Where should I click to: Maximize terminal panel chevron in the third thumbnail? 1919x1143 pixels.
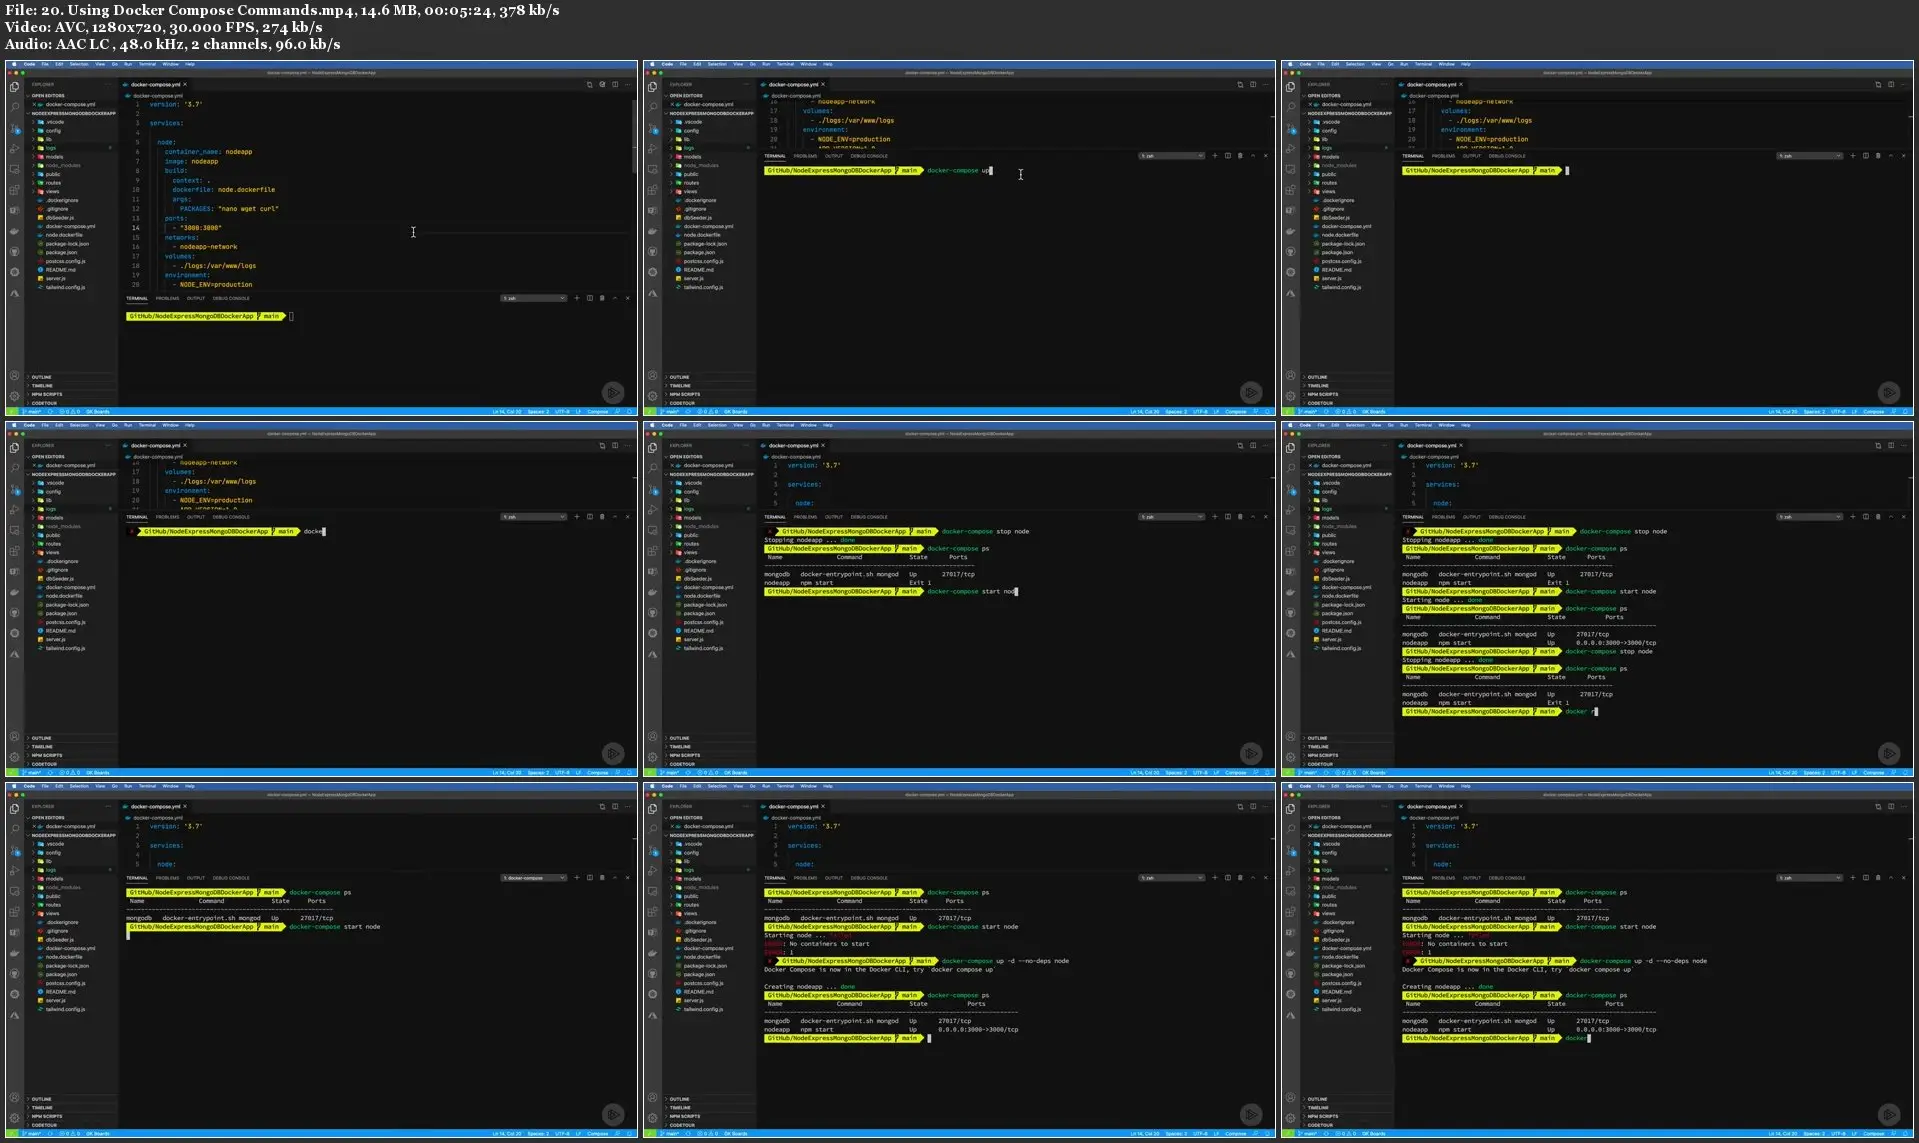1890,156
